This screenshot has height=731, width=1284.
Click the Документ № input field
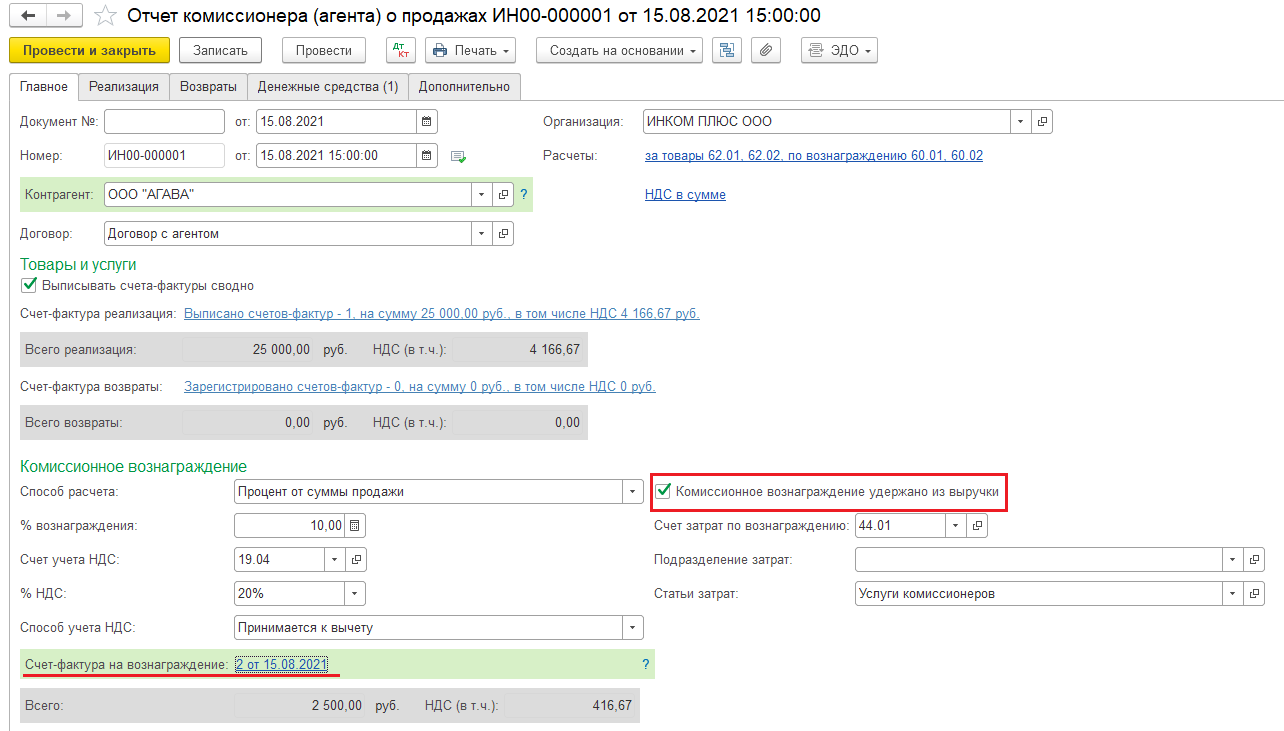tap(164, 122)
